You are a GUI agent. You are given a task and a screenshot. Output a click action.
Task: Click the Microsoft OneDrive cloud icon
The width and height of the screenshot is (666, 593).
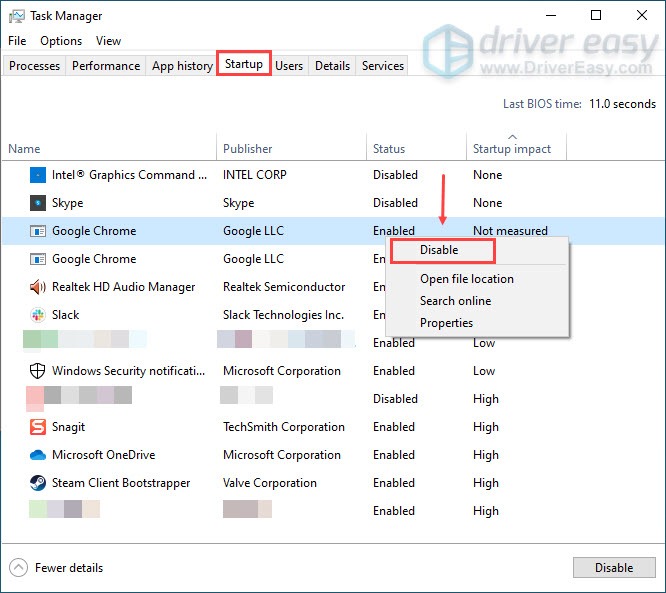pos(38,455)
